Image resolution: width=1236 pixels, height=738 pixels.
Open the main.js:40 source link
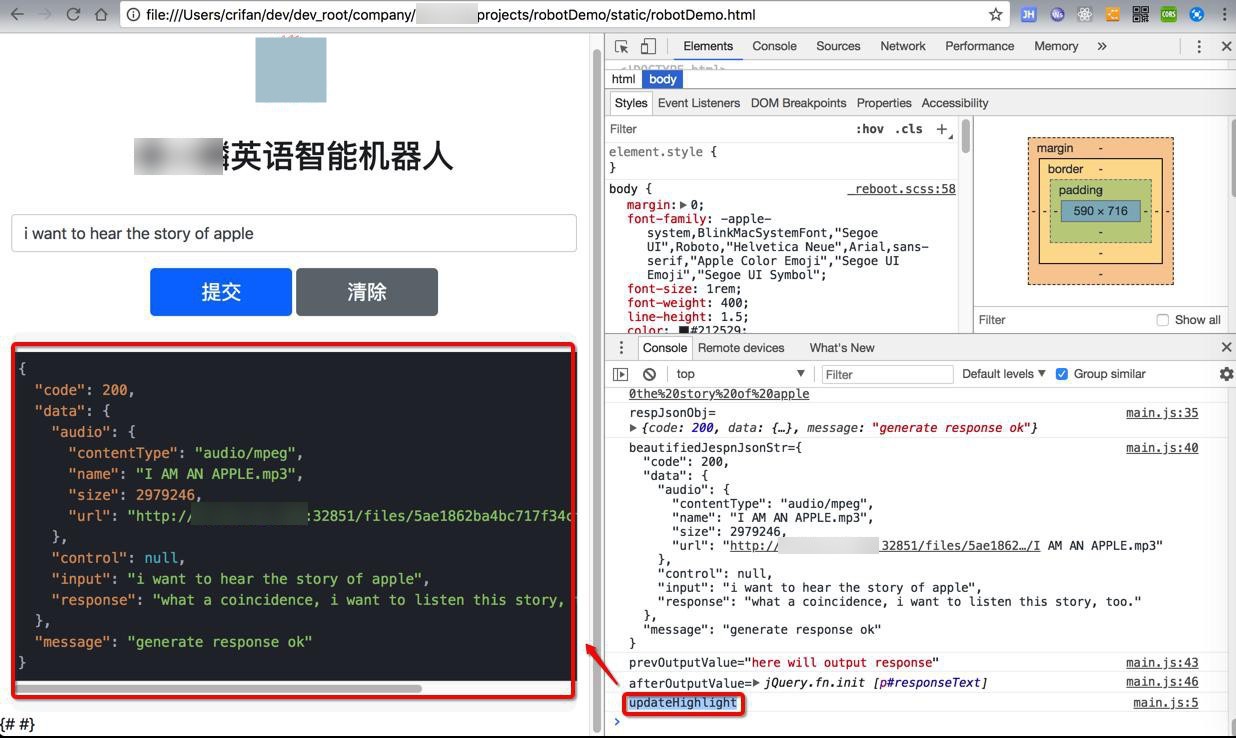tap(1162, 448)
